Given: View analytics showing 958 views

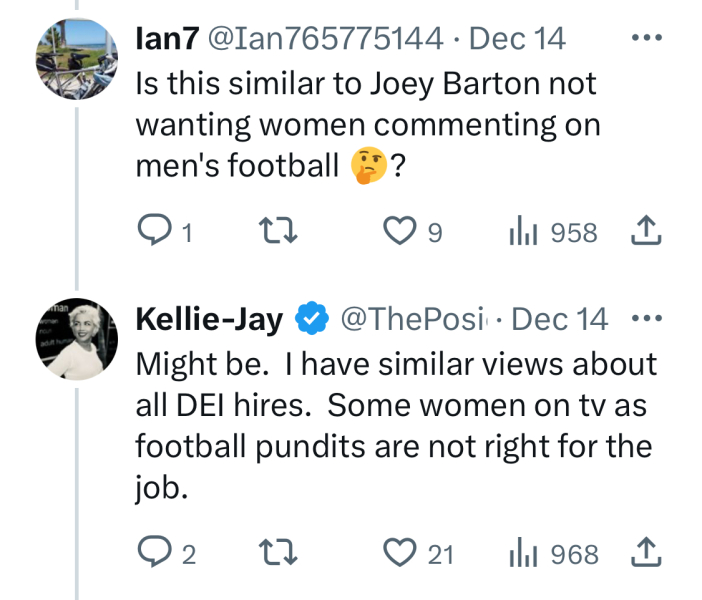Looking at the screenshot, I should (524, 232).
